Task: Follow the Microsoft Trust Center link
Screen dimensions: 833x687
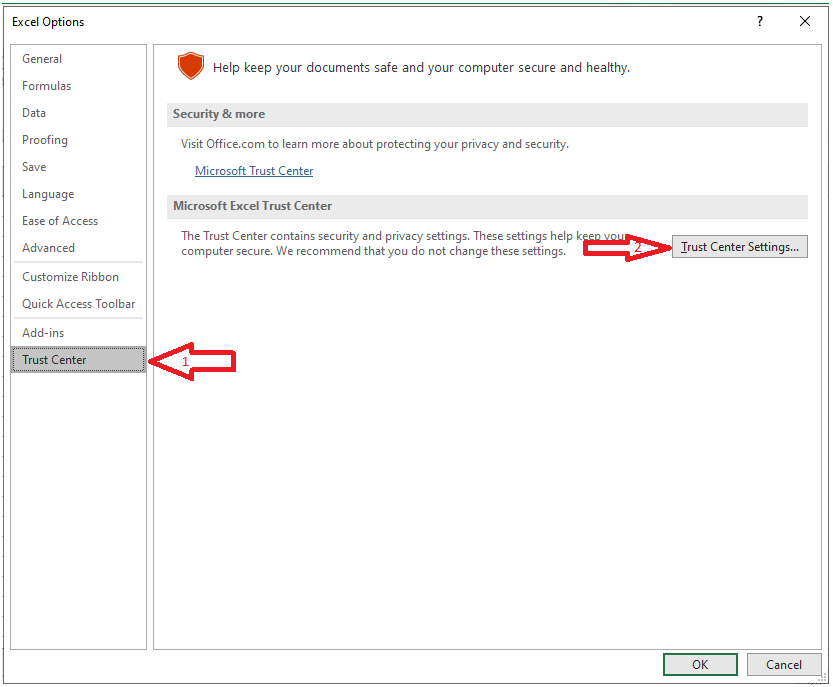Action: (x=254, y=171)
